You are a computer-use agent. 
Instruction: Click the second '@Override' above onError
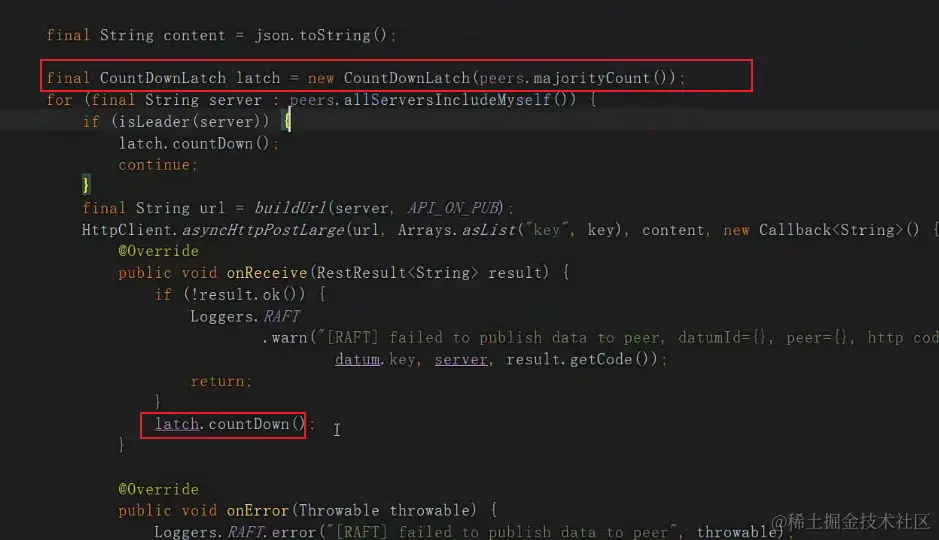click(158, 489)
